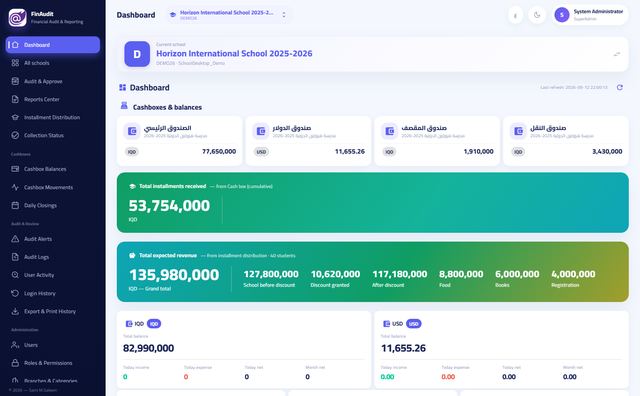The image size is (640, 396).
Task: Click the USD badge on the balance card
Action: point(414,324)
